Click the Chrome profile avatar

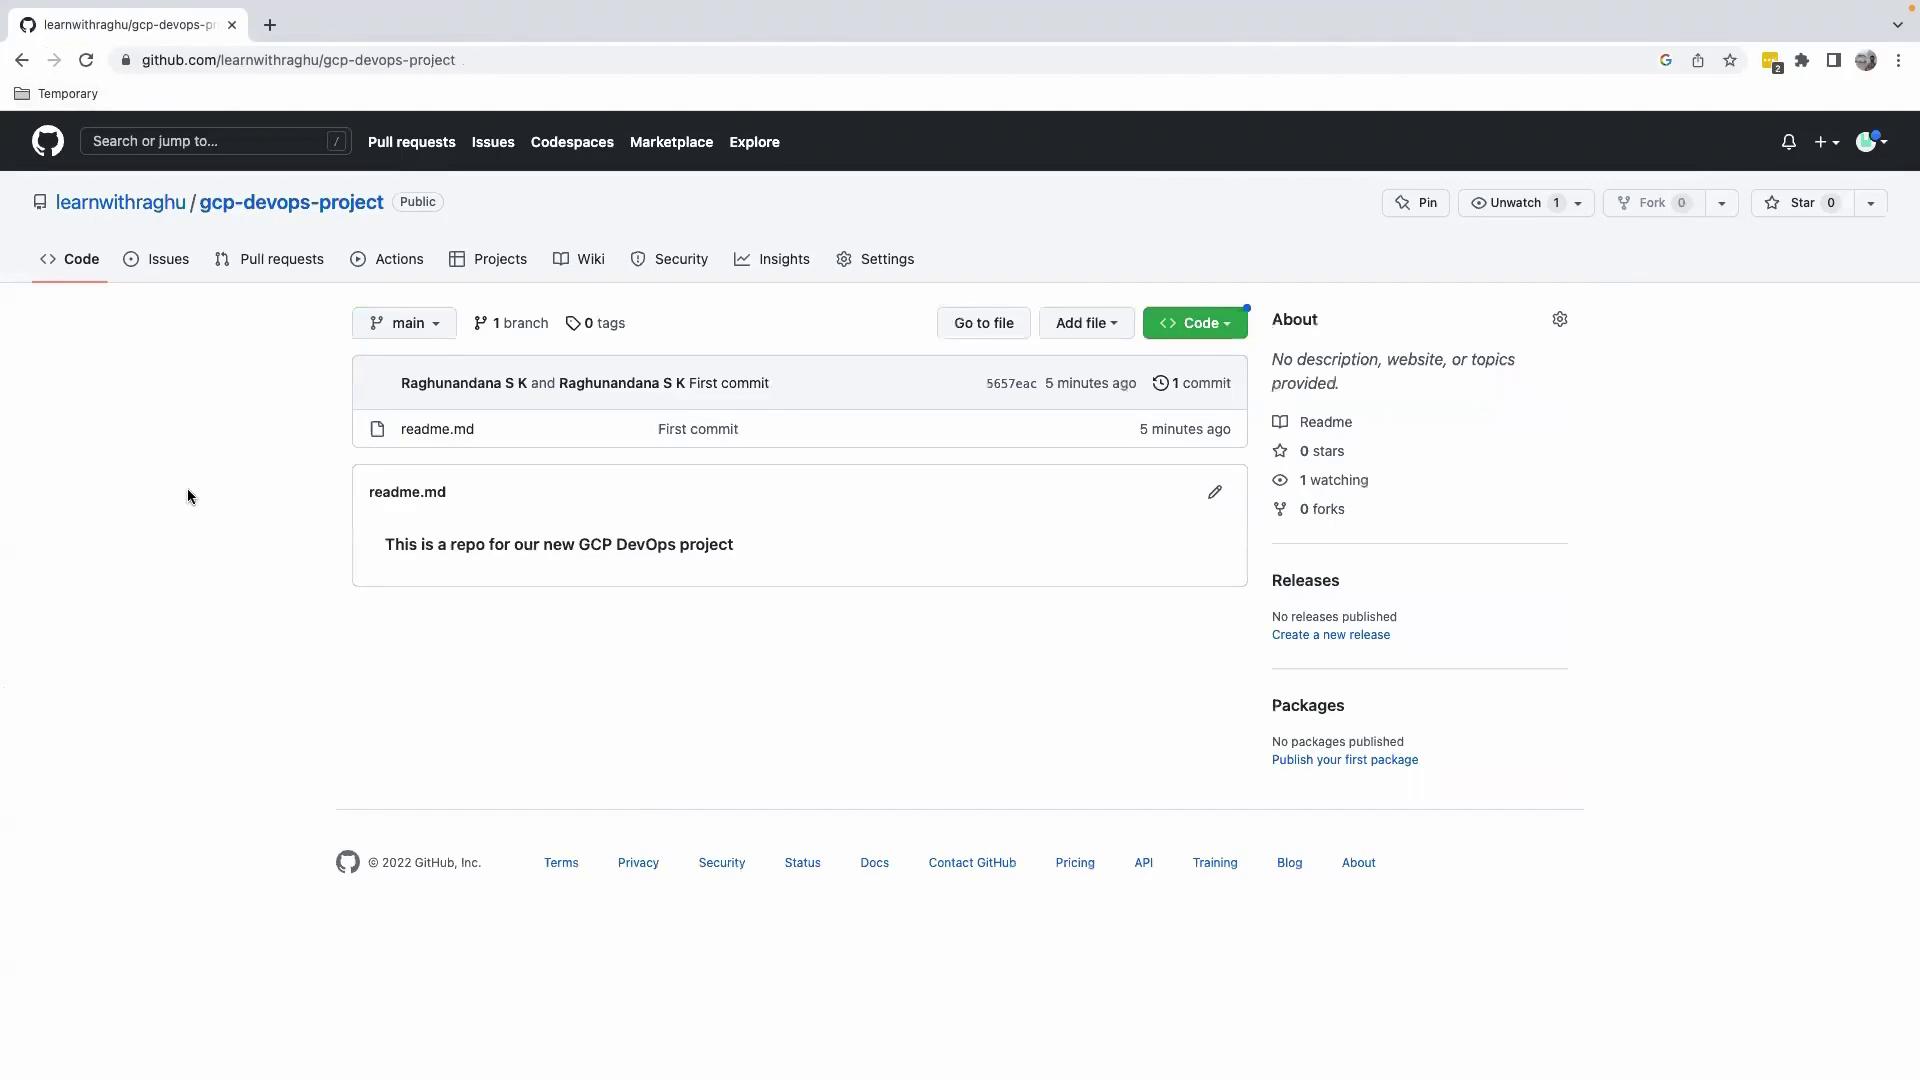pyautogui.click(x=1865, y=60)
